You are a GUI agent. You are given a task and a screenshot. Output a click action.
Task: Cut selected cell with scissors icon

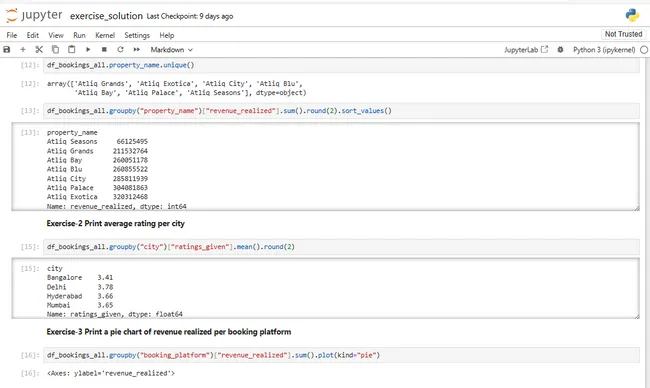tap(39, 50)
